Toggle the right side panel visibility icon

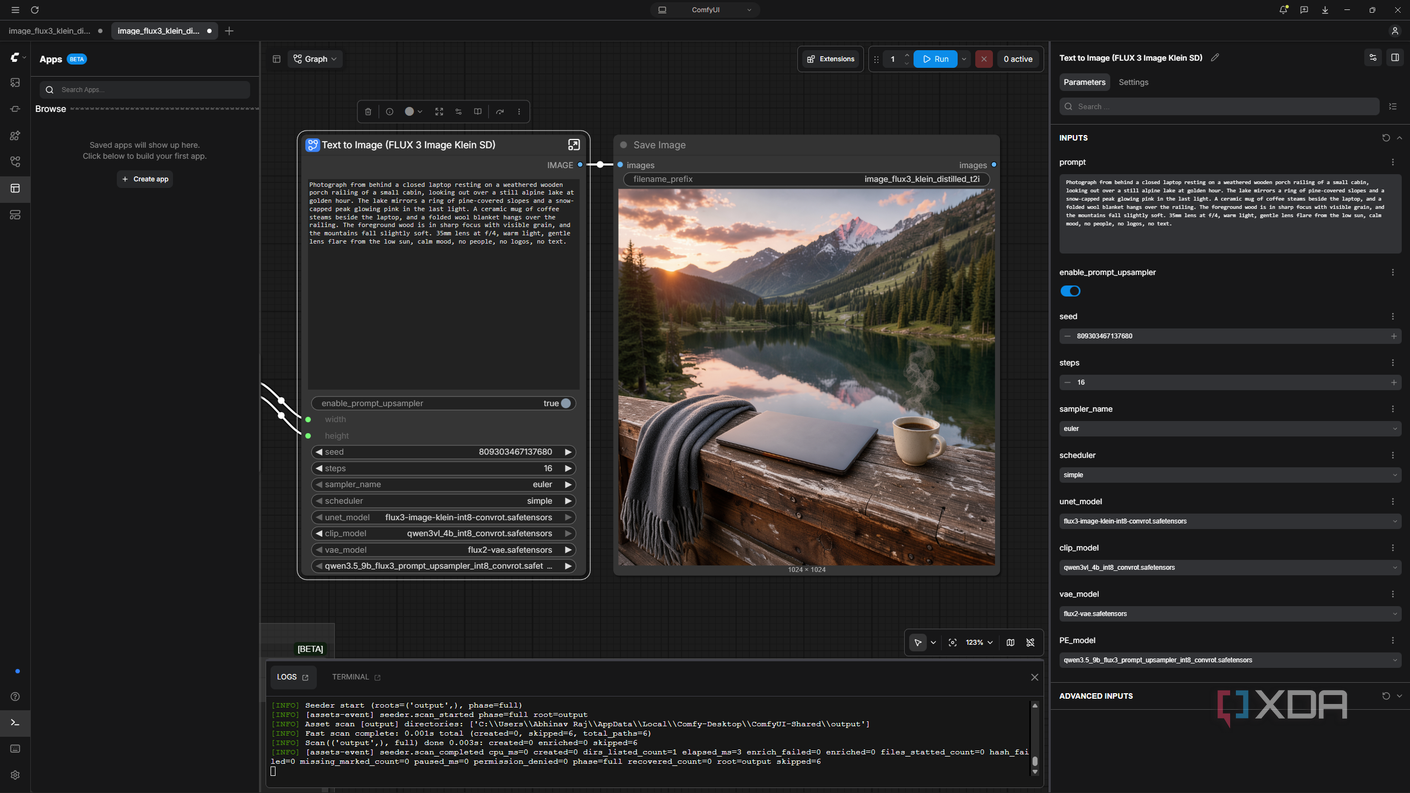(1395, 58)
